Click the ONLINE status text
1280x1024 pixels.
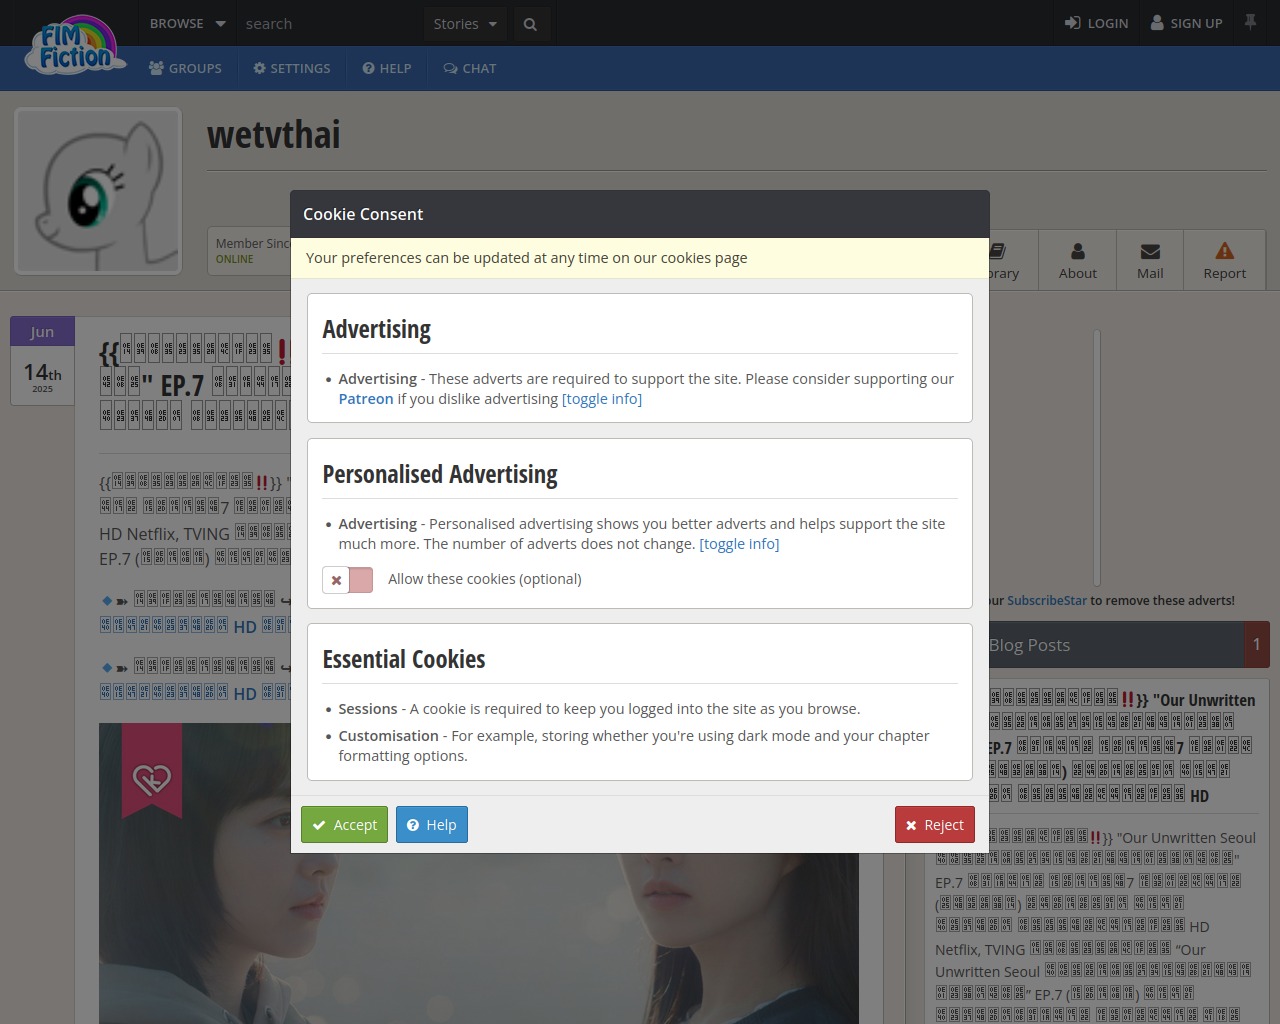(x=235, y=259)
